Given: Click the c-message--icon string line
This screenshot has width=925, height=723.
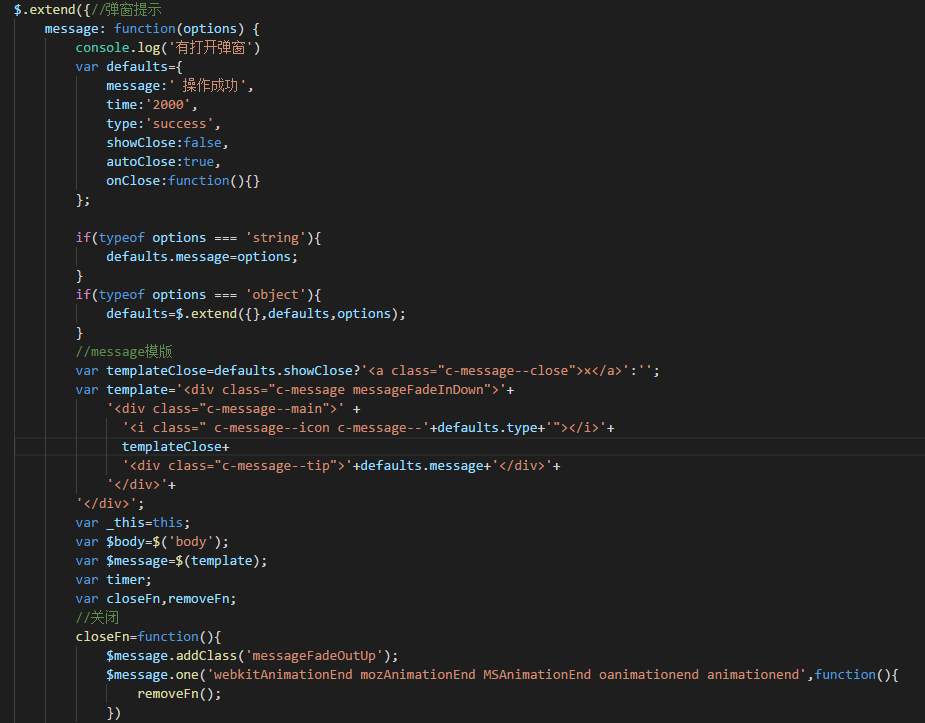Looking at the screenshot, I should point(368,428).
